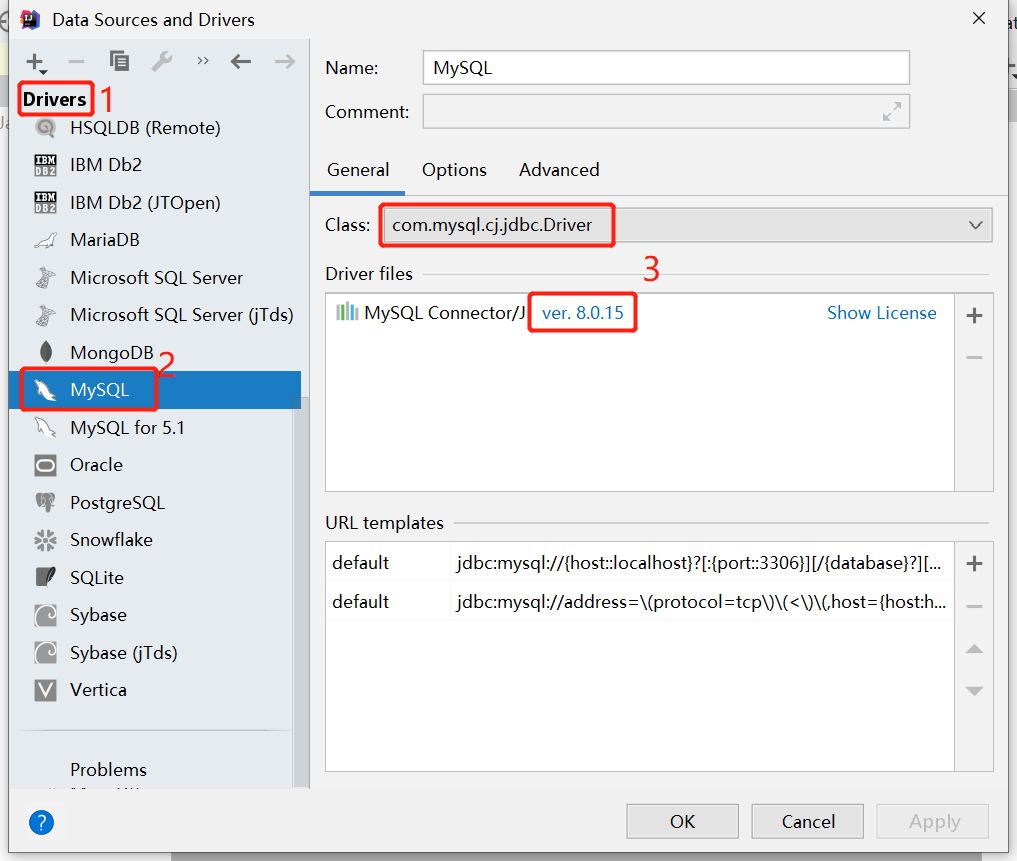Remove driver file with minus button
The height and width of the screenshot is (861, 1017).
[x=974, y=358]
